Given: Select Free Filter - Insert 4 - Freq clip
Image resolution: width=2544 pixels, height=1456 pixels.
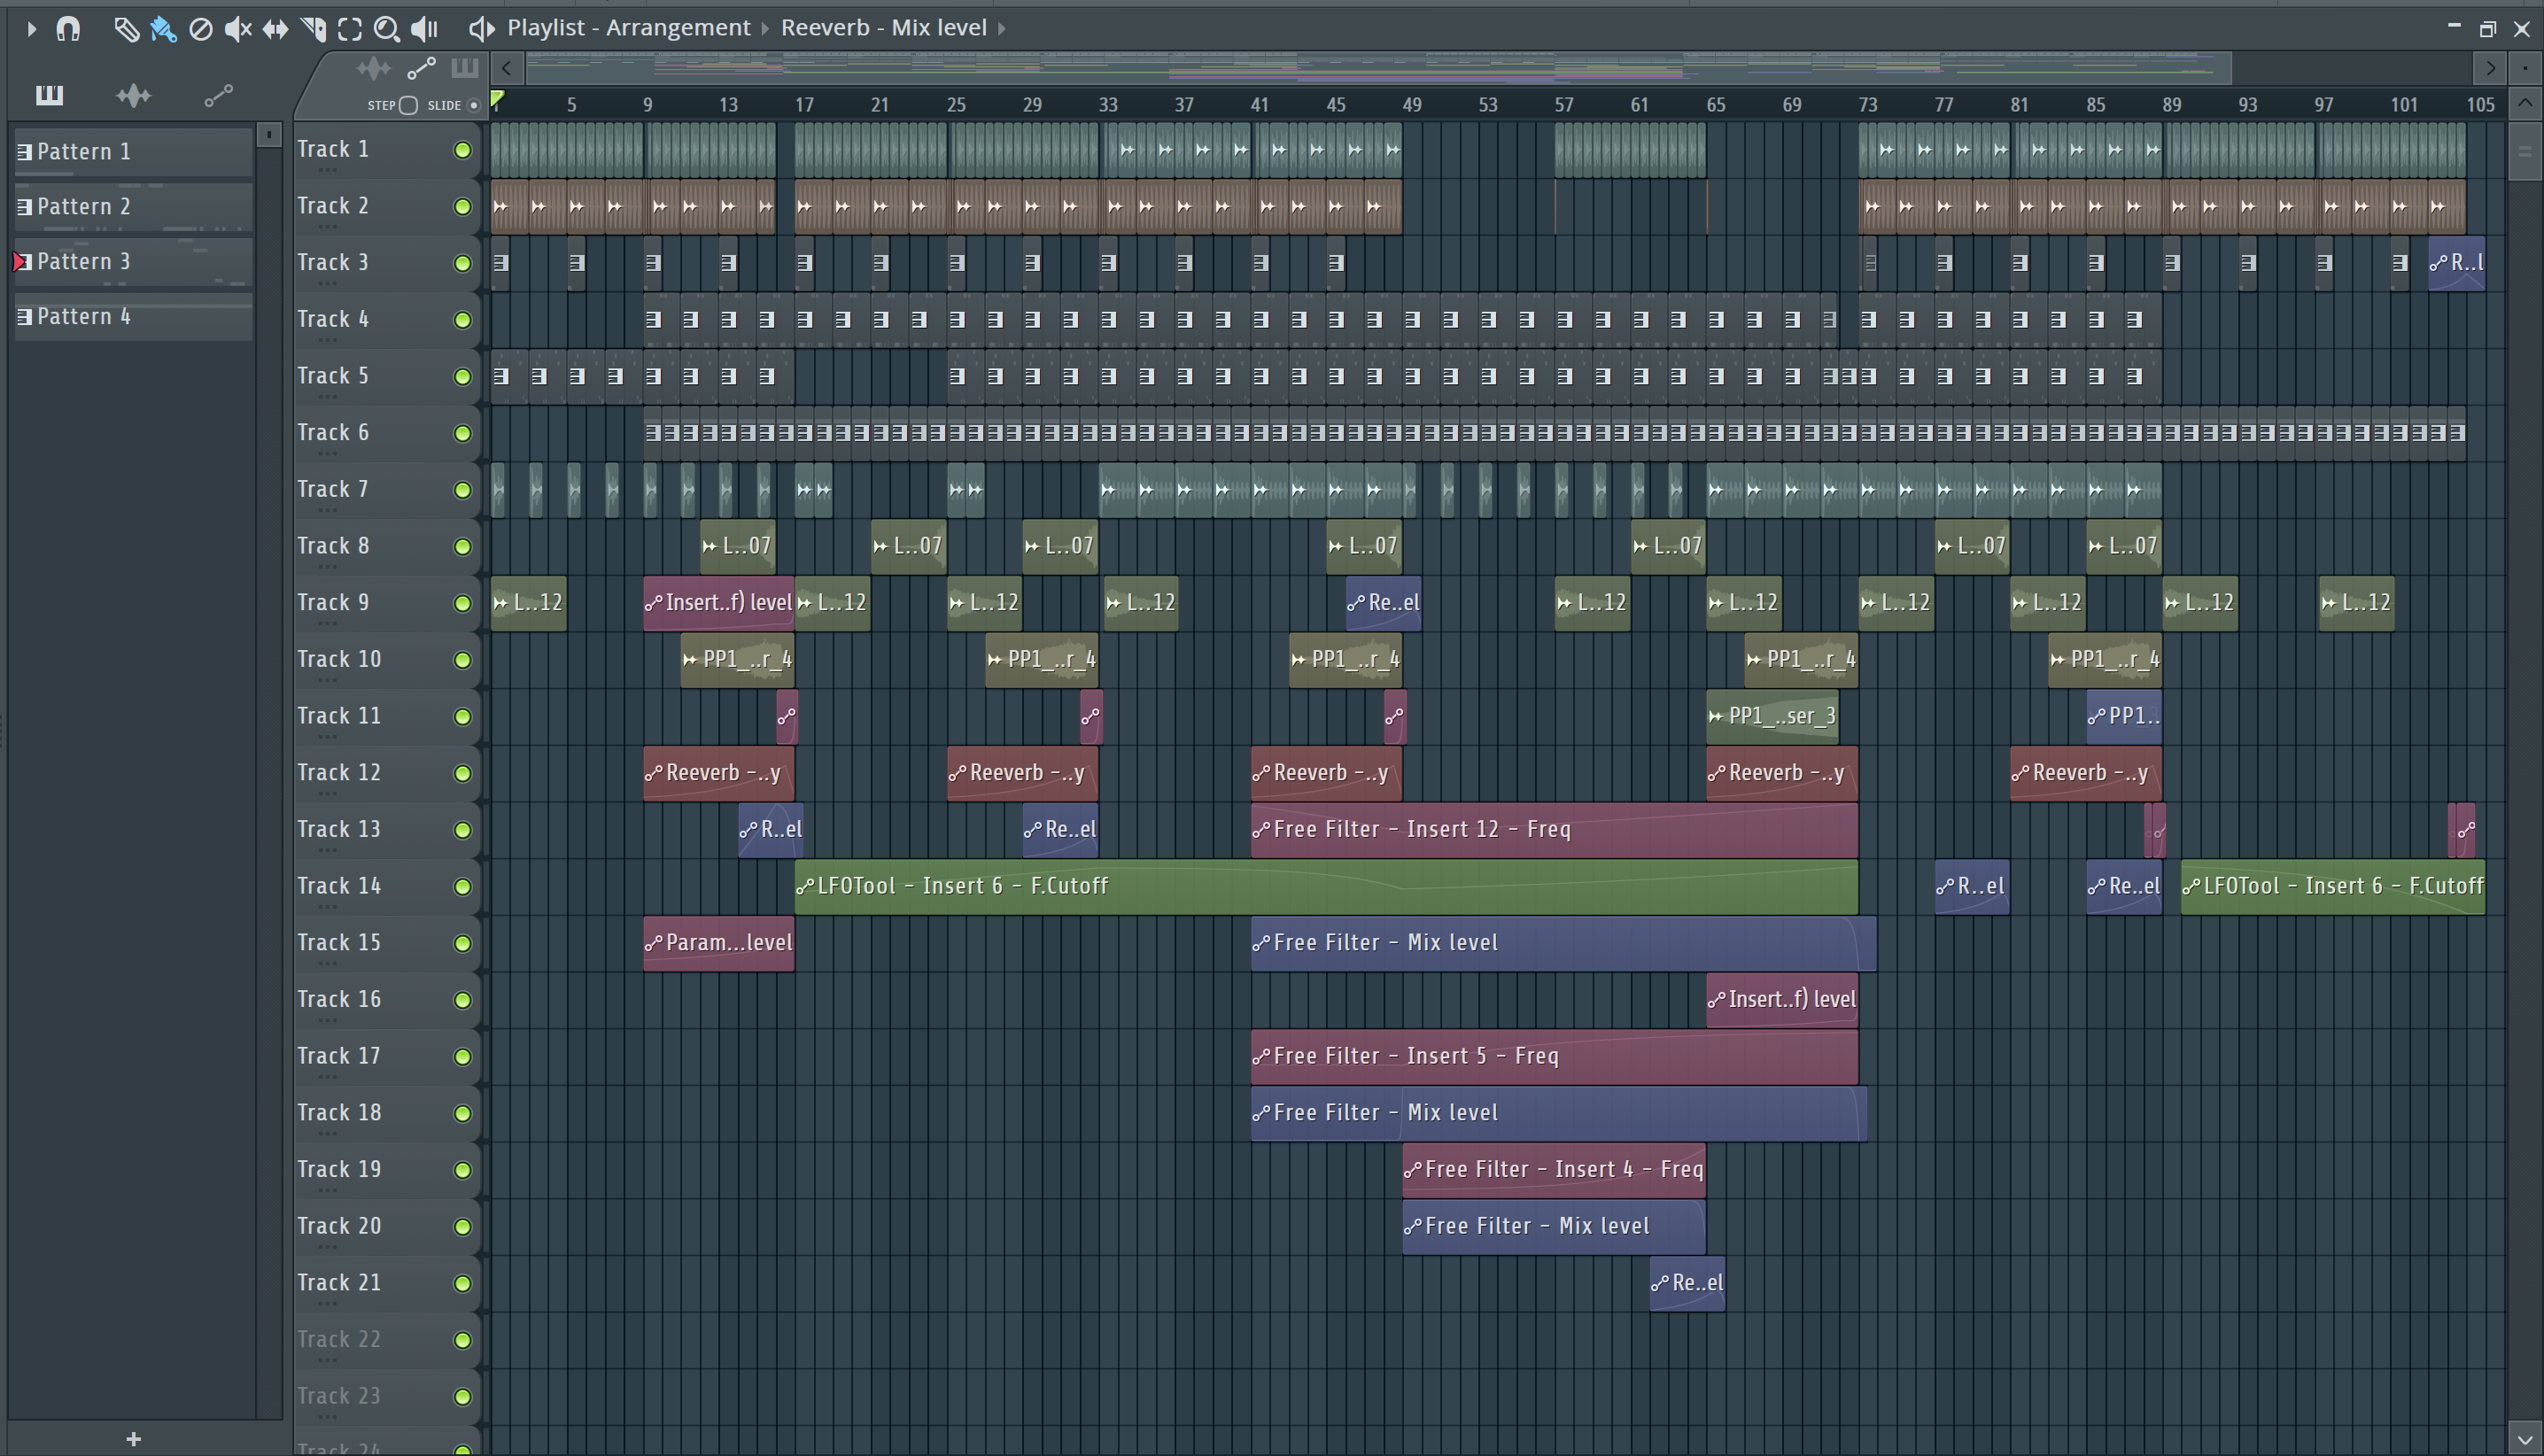Looking at the screenshot, I should [1554, 1169].
